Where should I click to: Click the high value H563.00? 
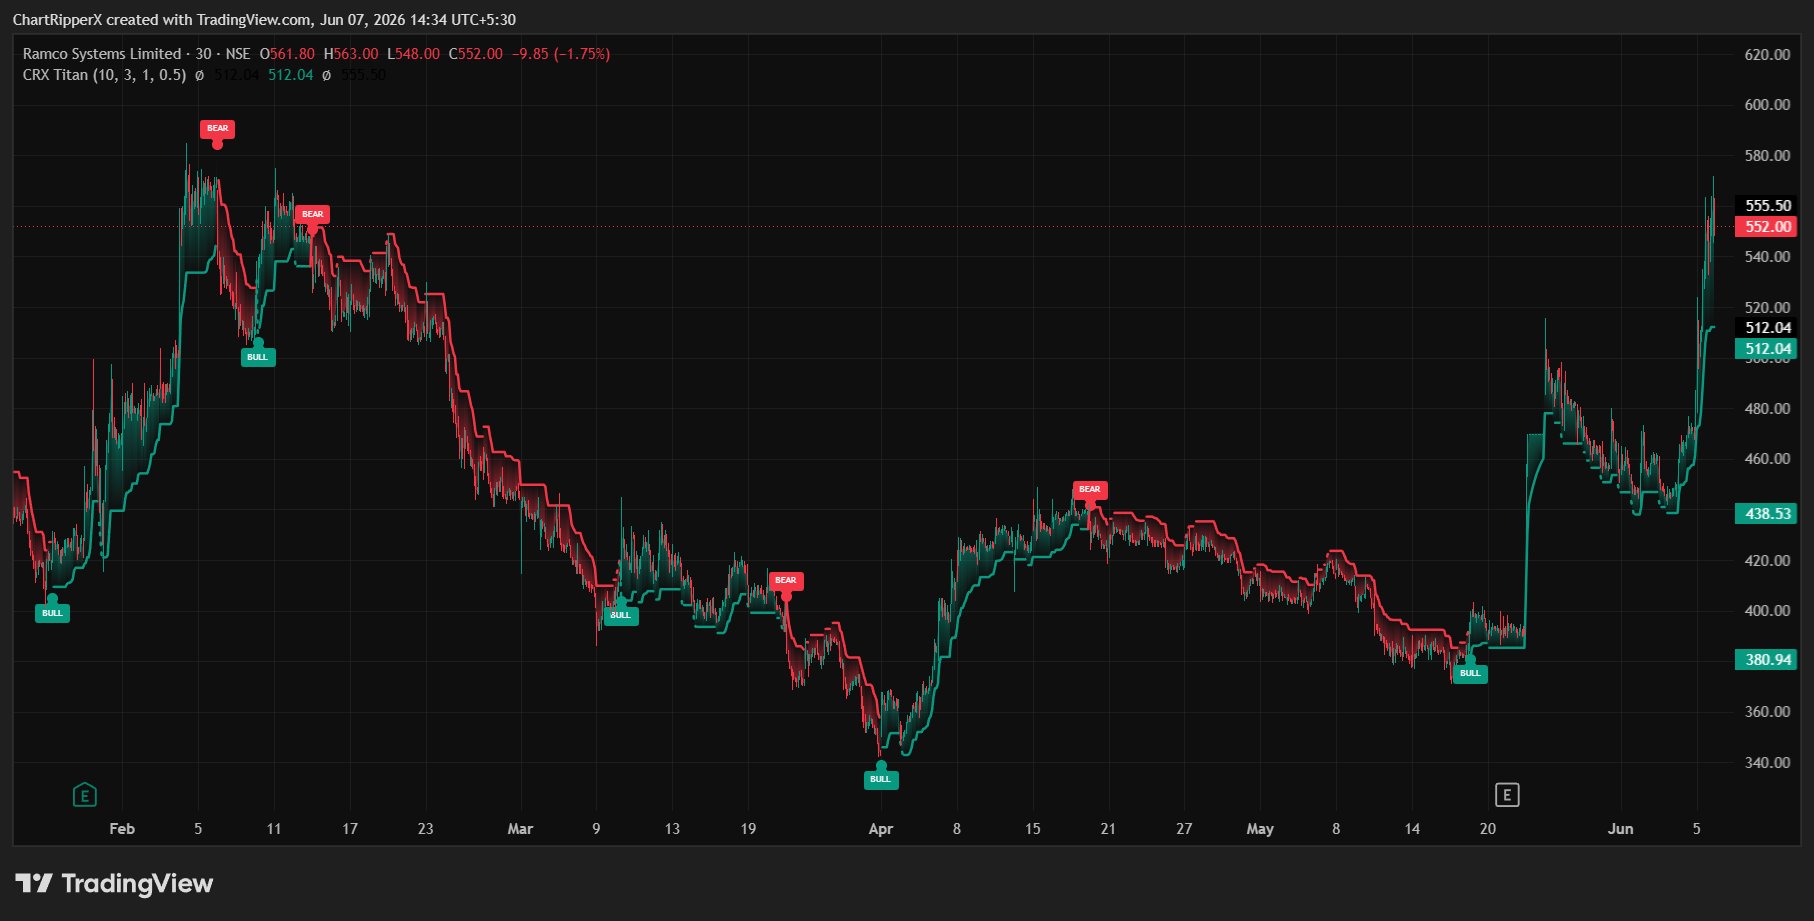point(351,54)
